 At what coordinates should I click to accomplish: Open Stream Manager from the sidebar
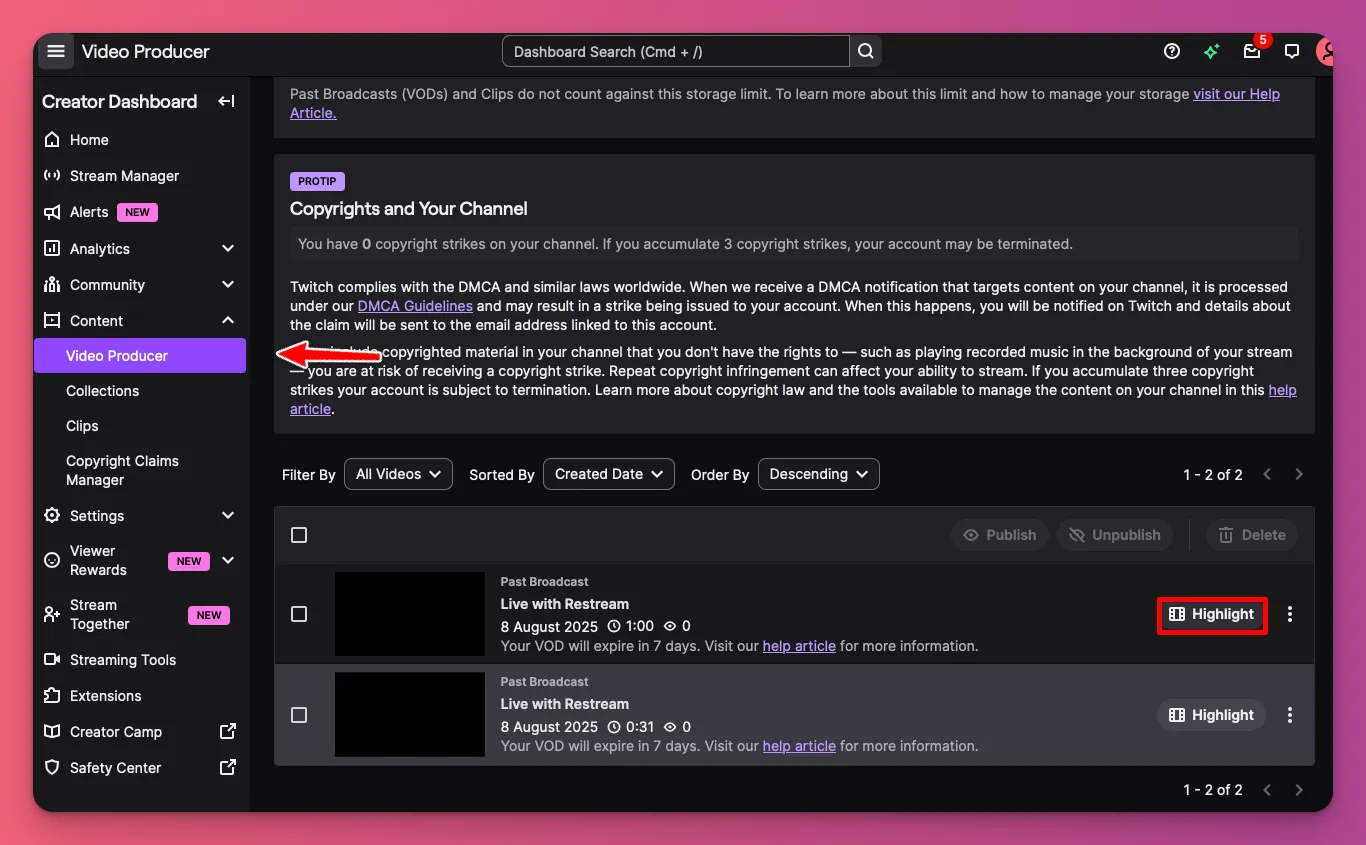[124, 176]
